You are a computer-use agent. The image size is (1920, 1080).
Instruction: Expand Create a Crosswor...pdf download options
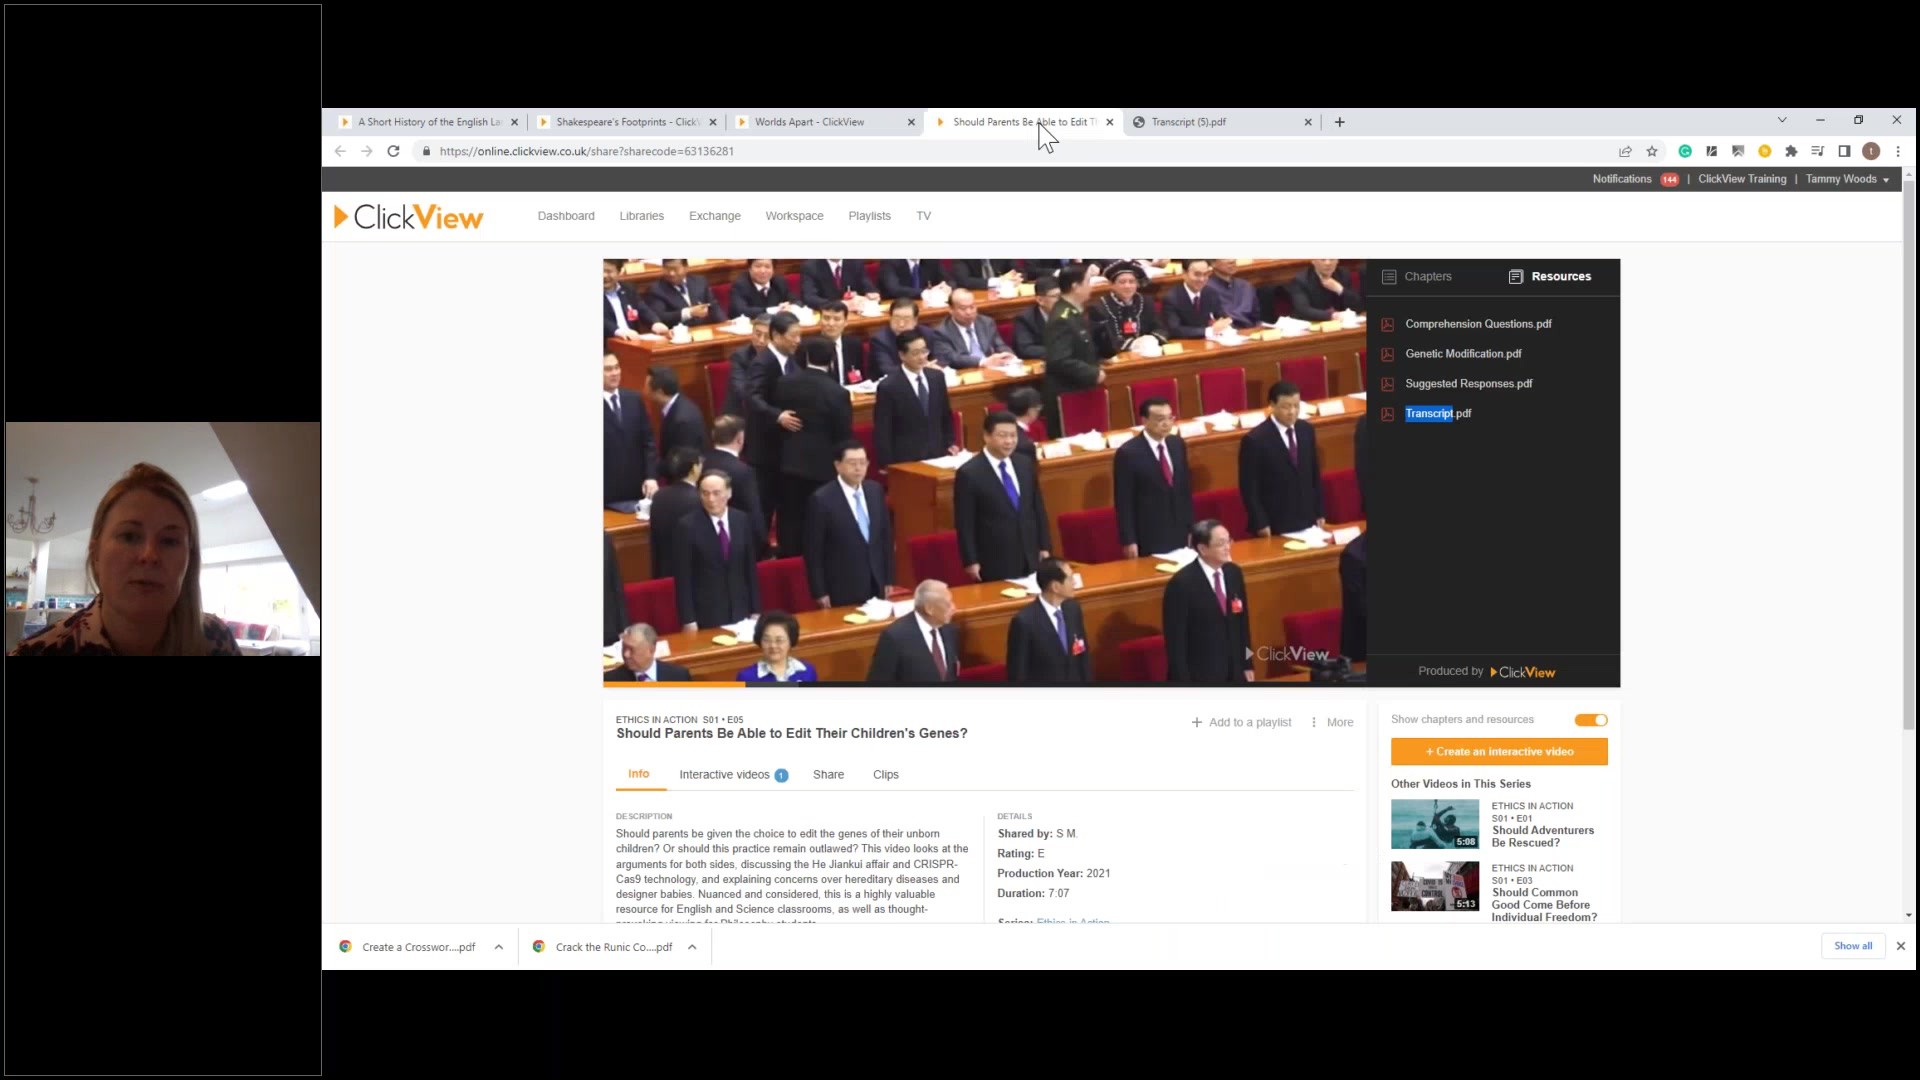(x=499, y=947)
